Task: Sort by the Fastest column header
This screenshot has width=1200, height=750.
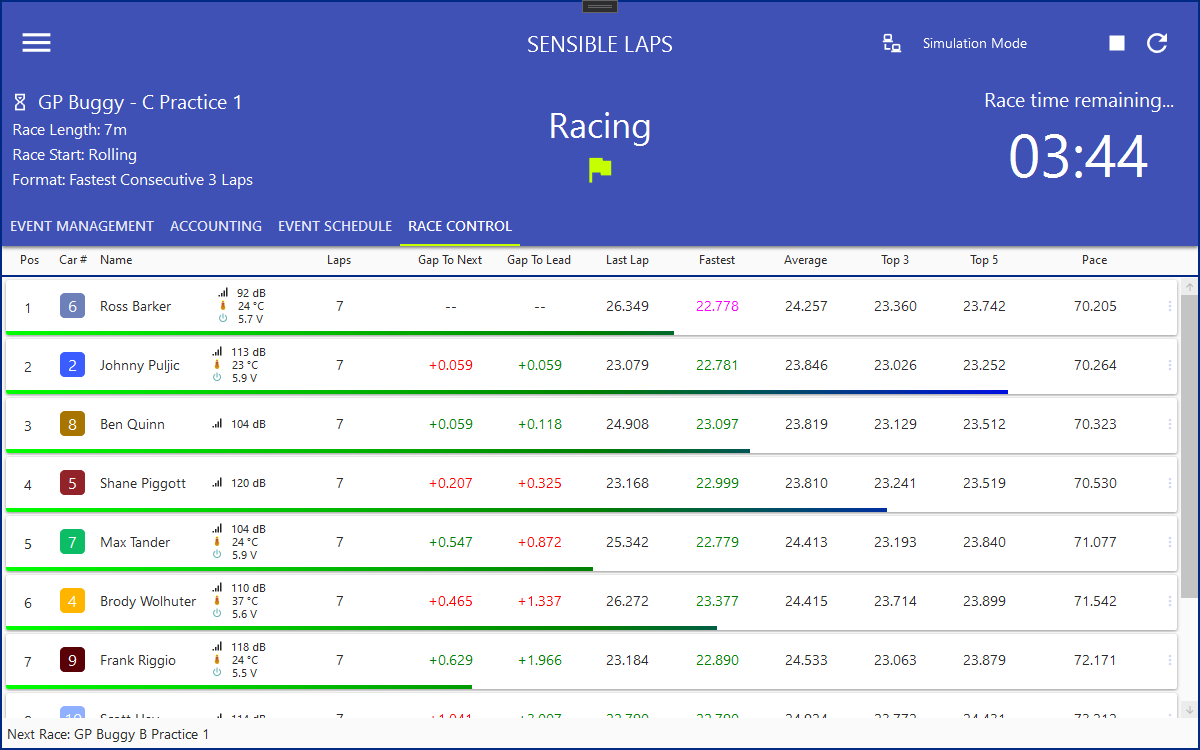Action: [717, 260]
